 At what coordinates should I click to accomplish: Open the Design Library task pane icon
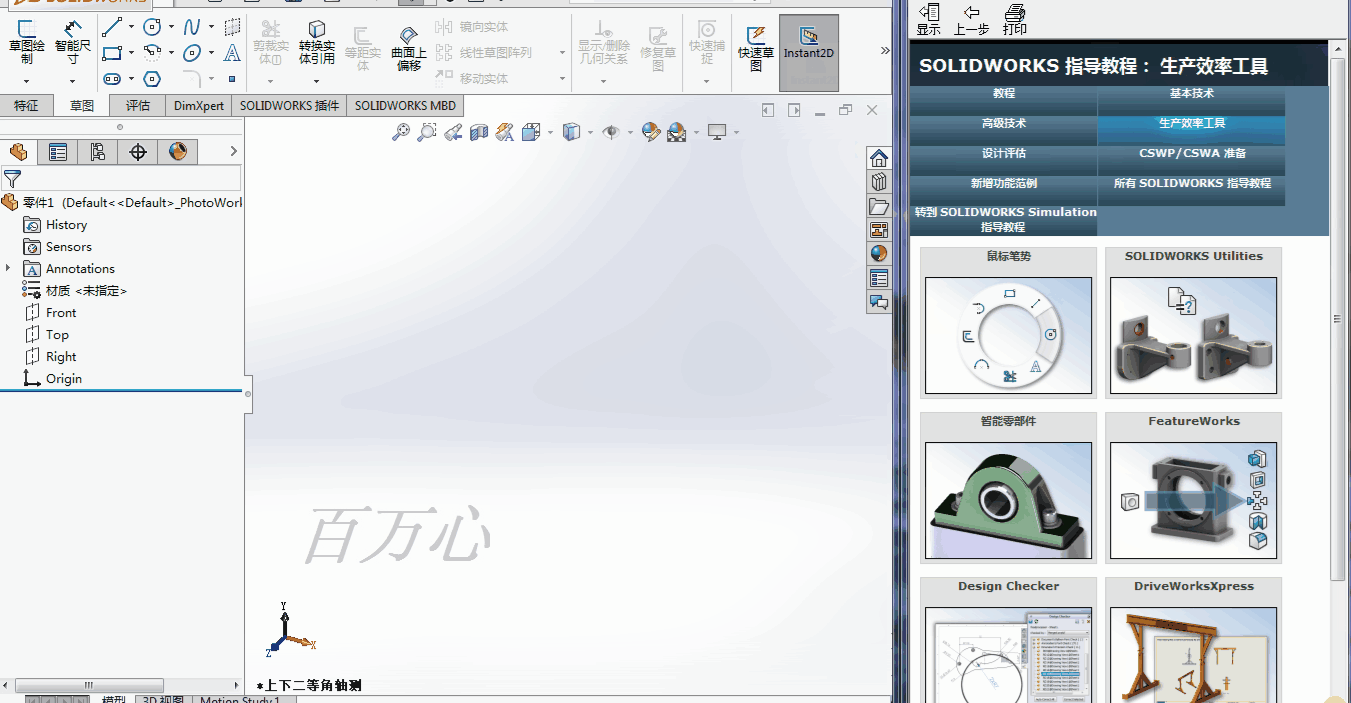879,182
